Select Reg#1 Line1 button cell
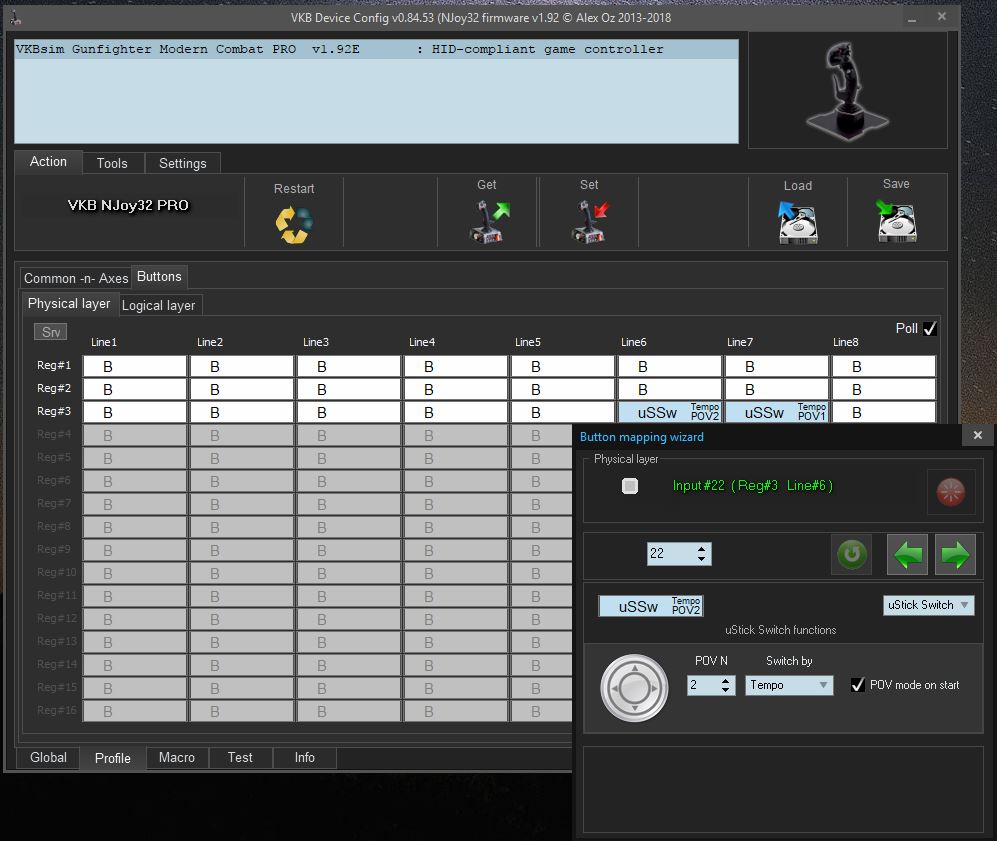997x841 pixels. (x=135, y=367)
